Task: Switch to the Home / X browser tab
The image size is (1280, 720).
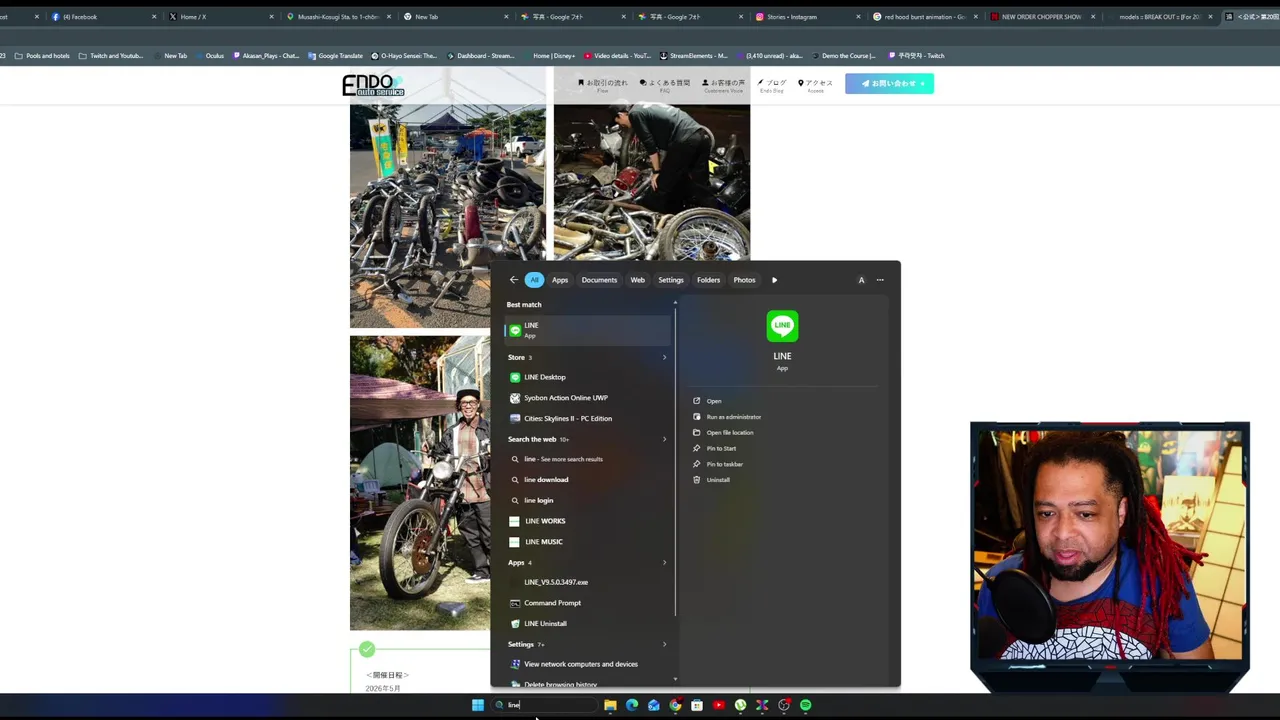Action: pos(218,17)
